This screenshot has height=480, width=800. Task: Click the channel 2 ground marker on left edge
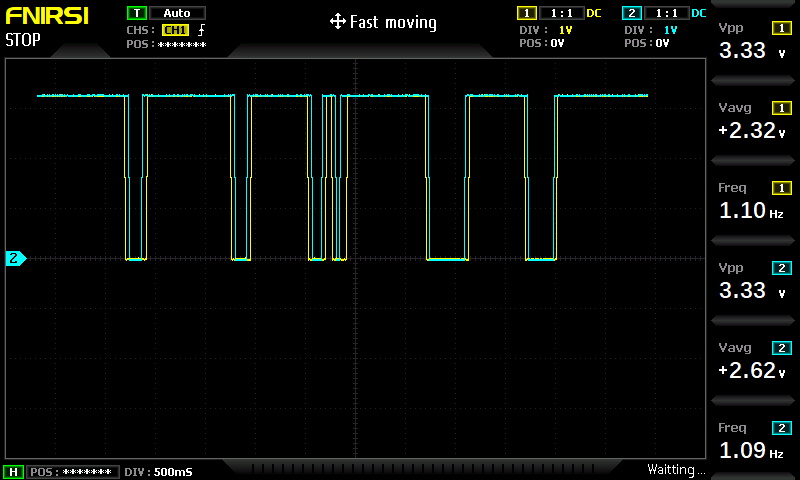pyautogui.click(x=15, y=259)
